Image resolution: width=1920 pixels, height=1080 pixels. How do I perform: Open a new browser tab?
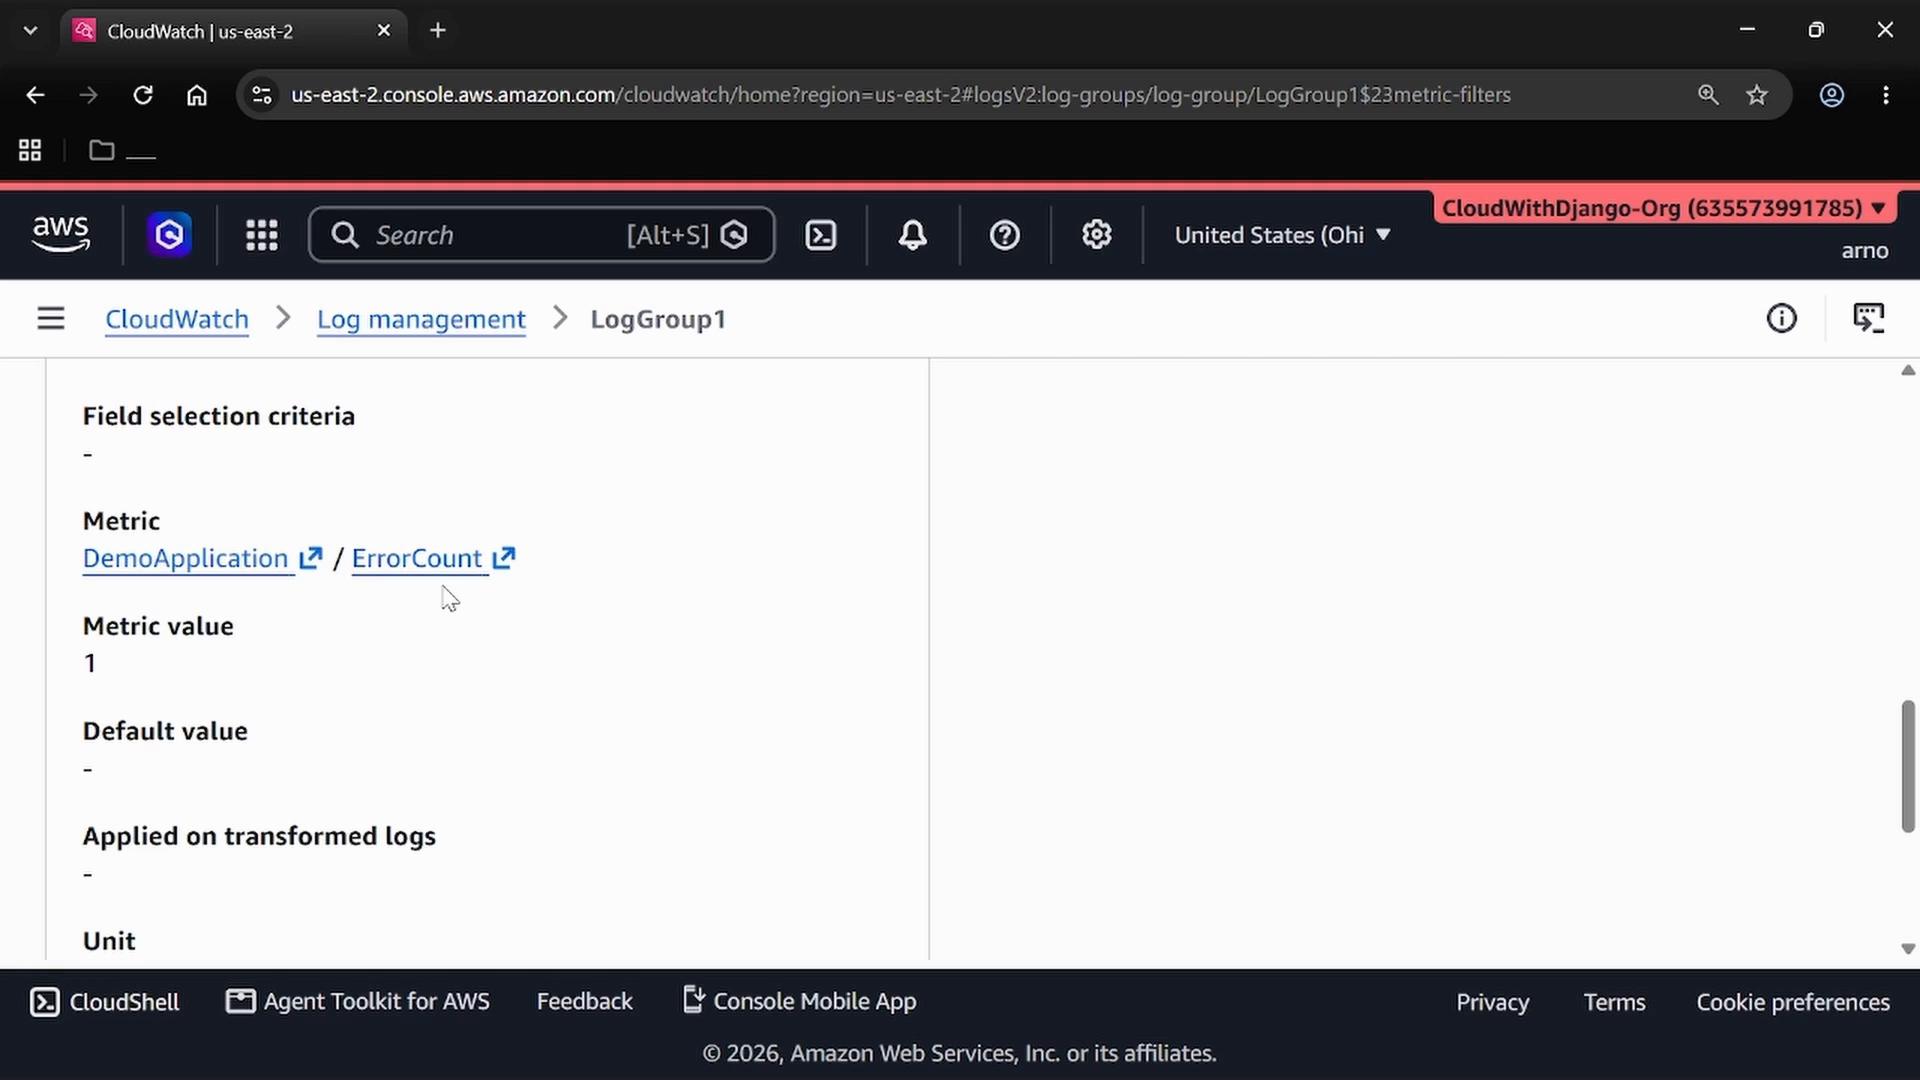click(x=438, y=31)
